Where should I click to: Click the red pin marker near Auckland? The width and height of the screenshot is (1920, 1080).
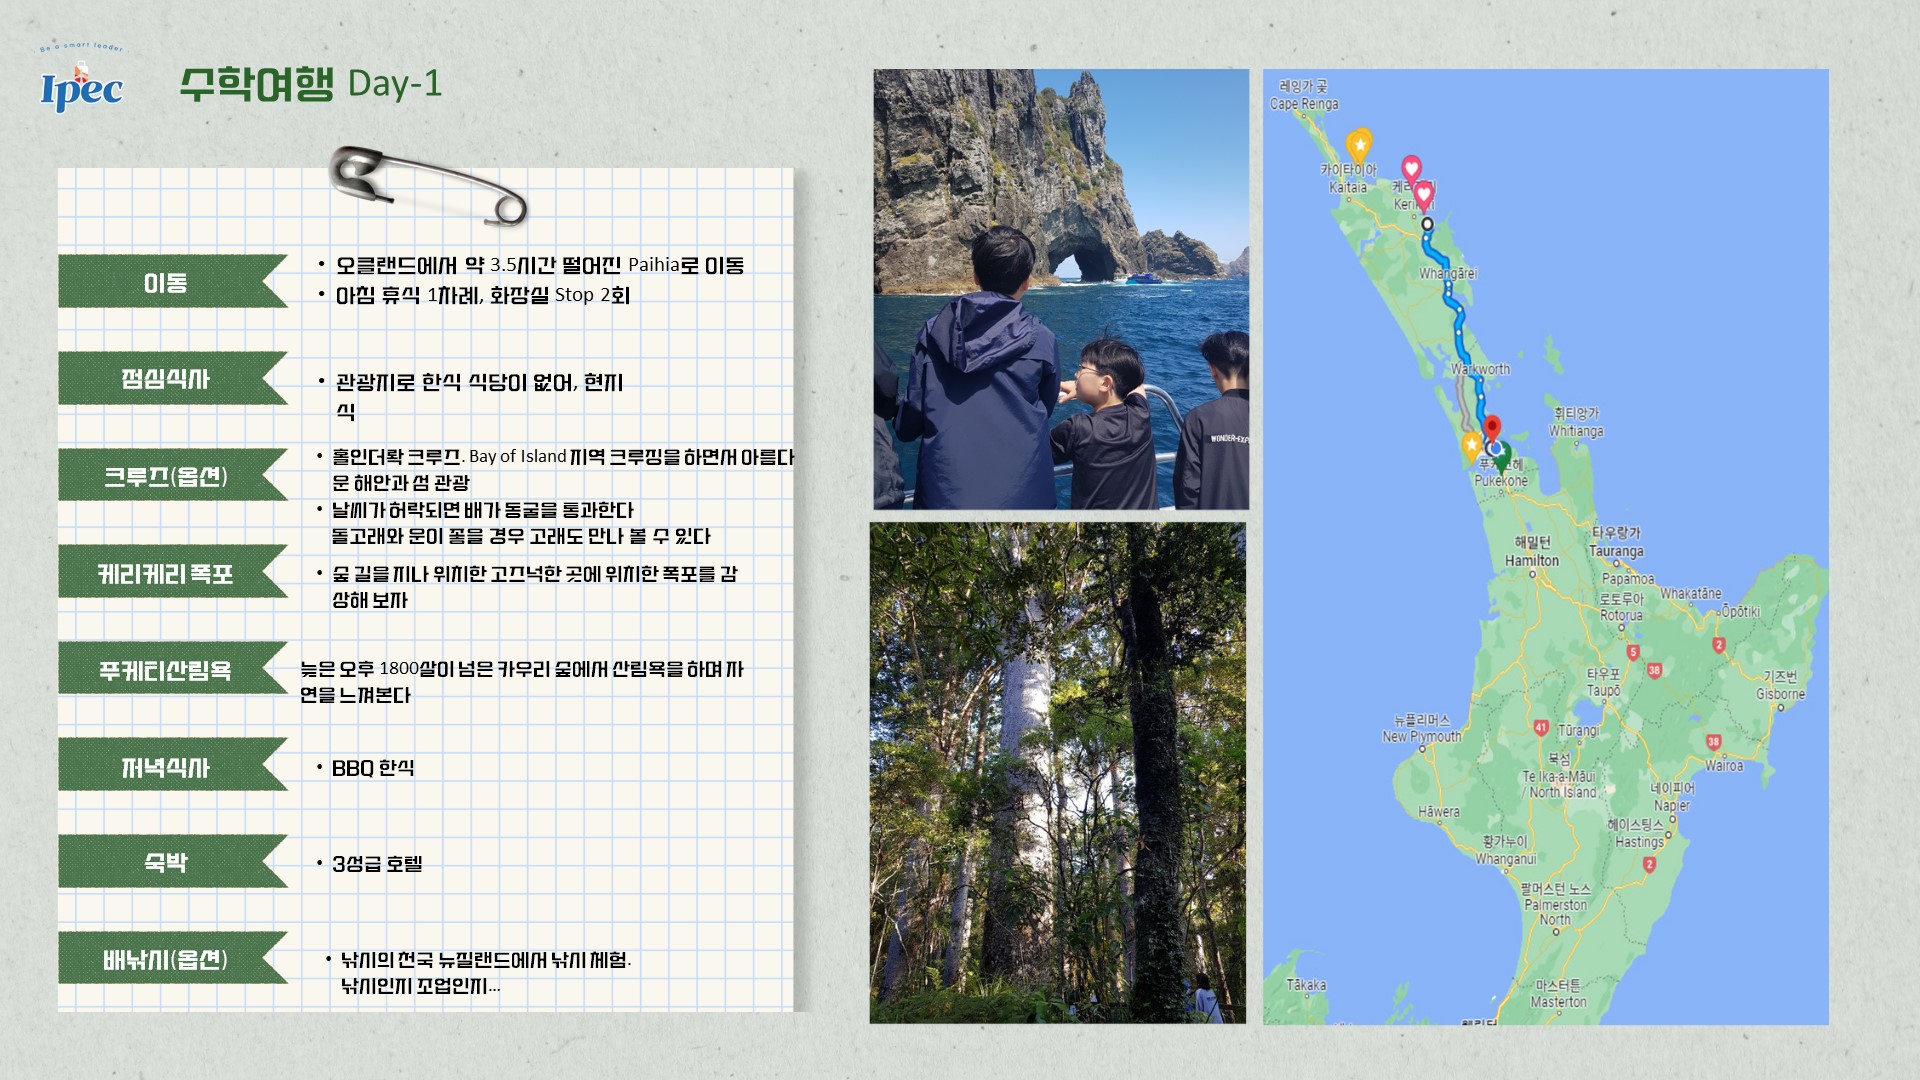[1492, 429]
